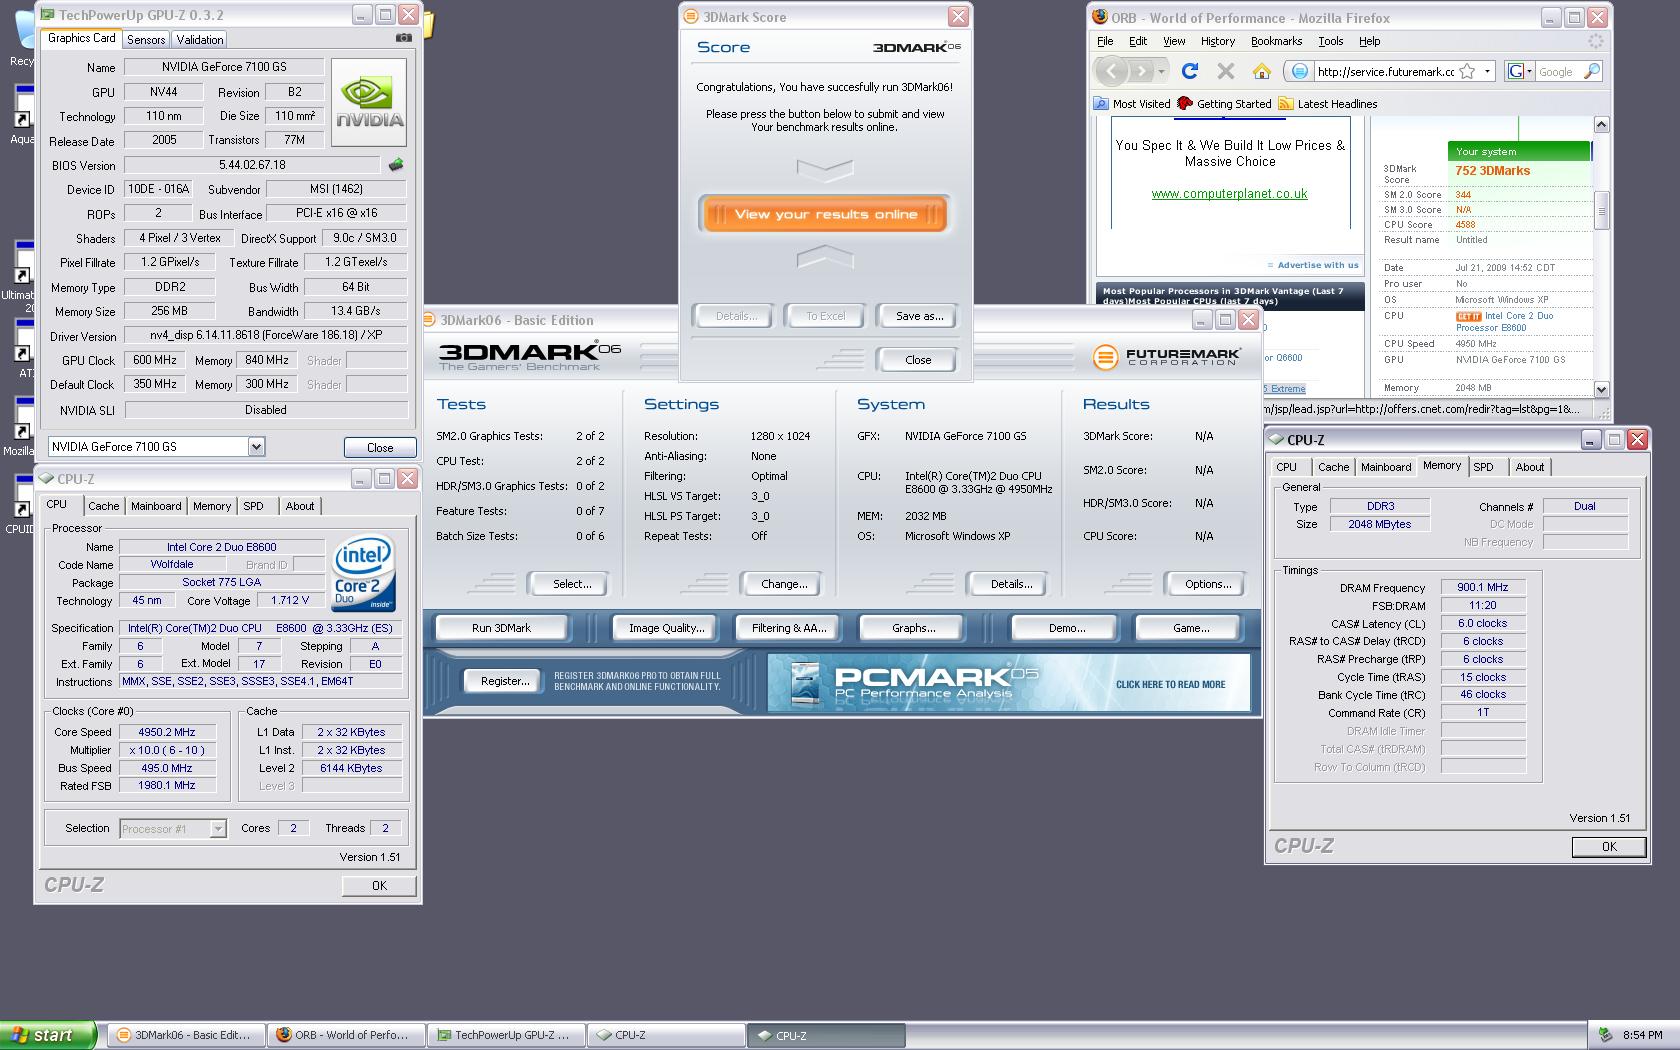
Task: Switch to 3DMark06 taskbar button
Action: pos(186,1035)
